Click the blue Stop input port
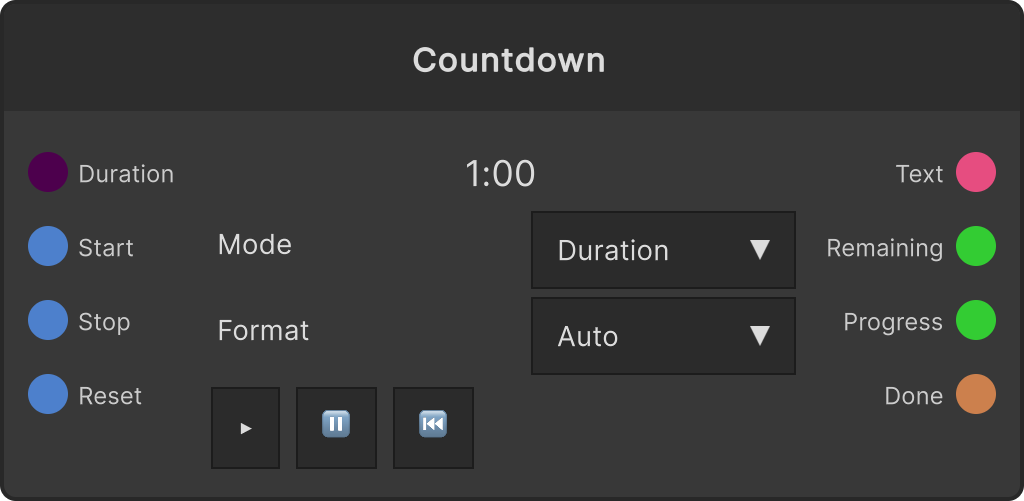 click(48, 320)
